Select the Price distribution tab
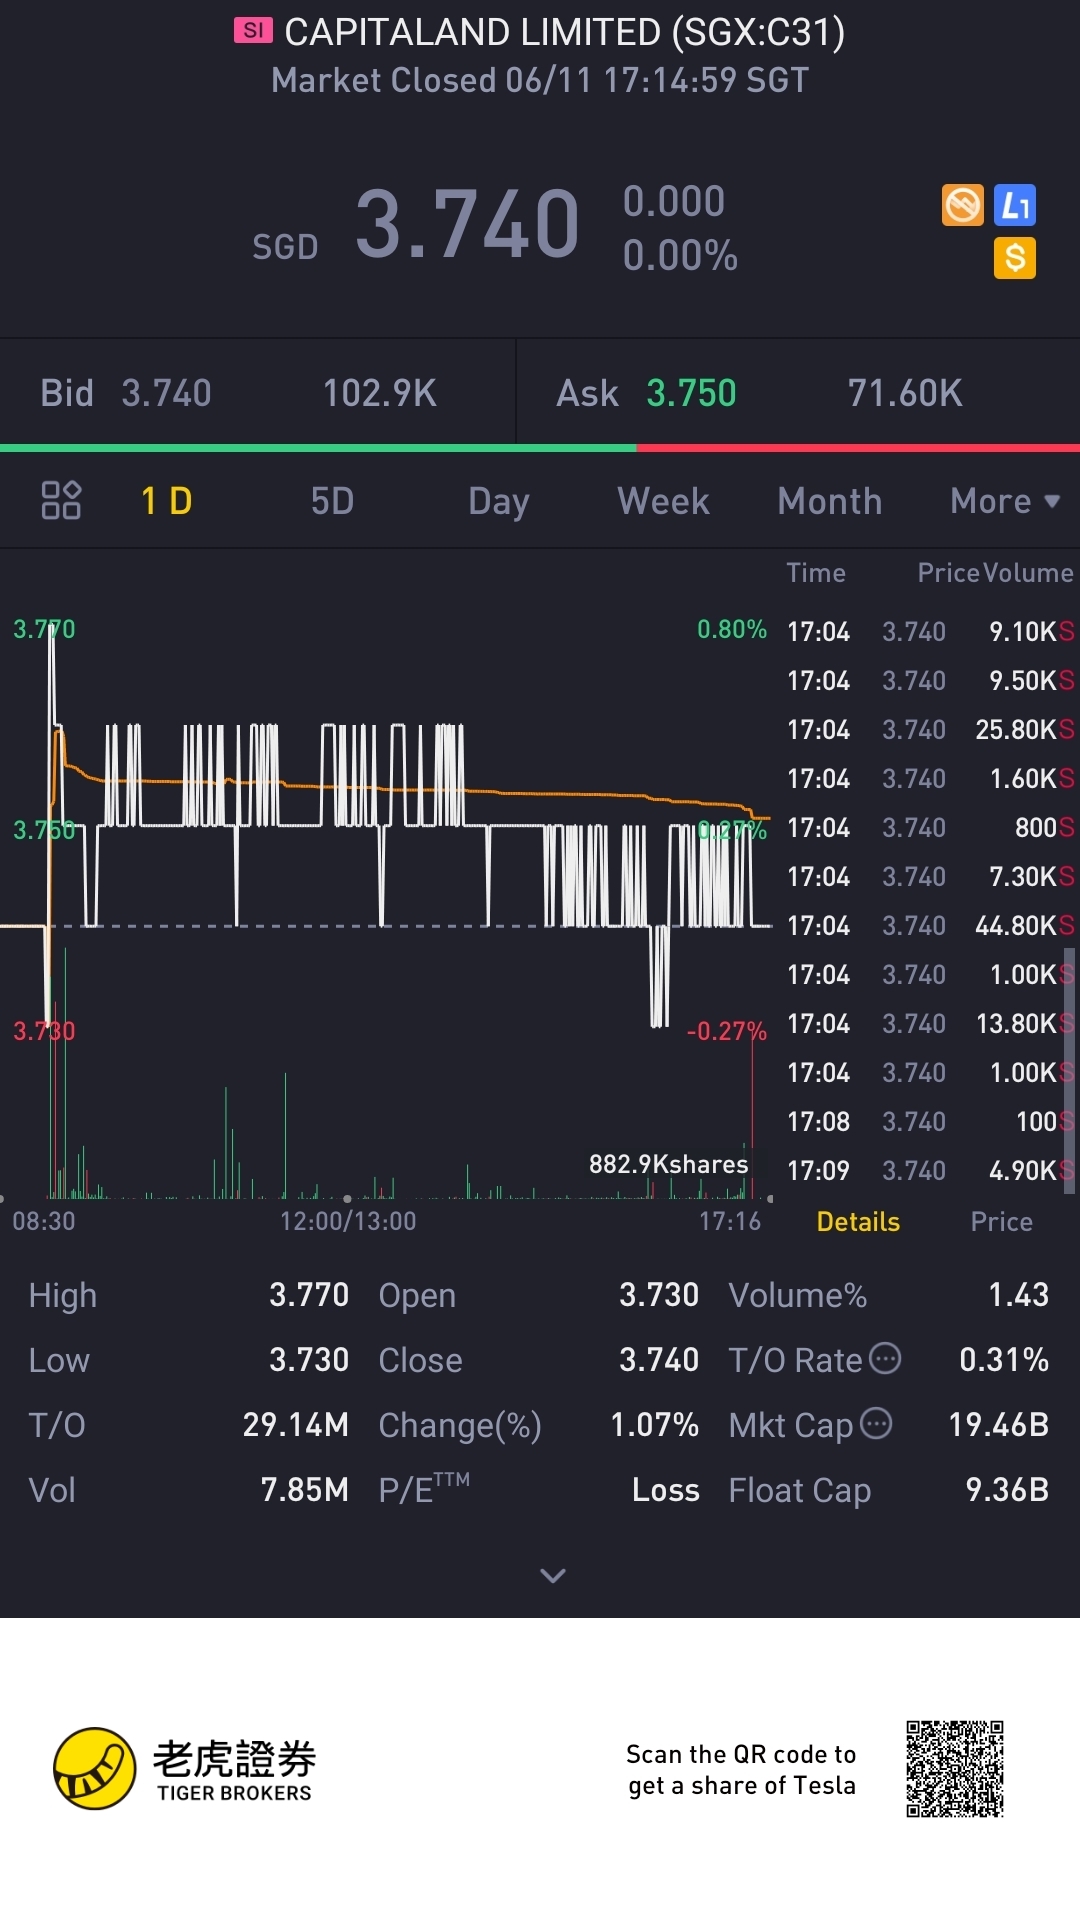1080x1920 pixels. [1001, 1222]
